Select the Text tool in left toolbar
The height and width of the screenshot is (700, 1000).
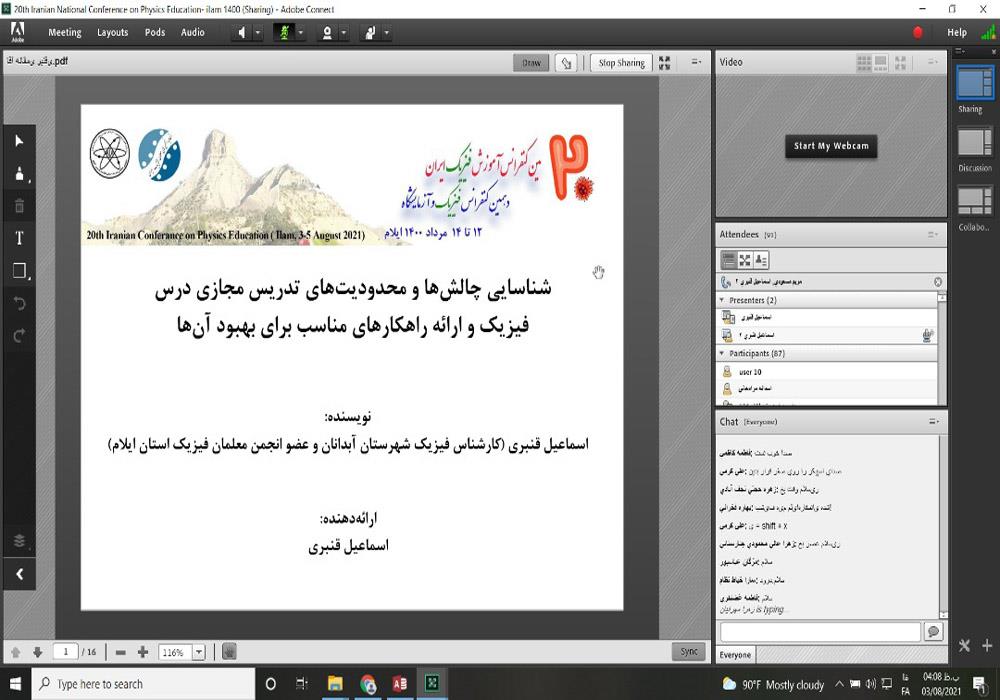[18, 238]
